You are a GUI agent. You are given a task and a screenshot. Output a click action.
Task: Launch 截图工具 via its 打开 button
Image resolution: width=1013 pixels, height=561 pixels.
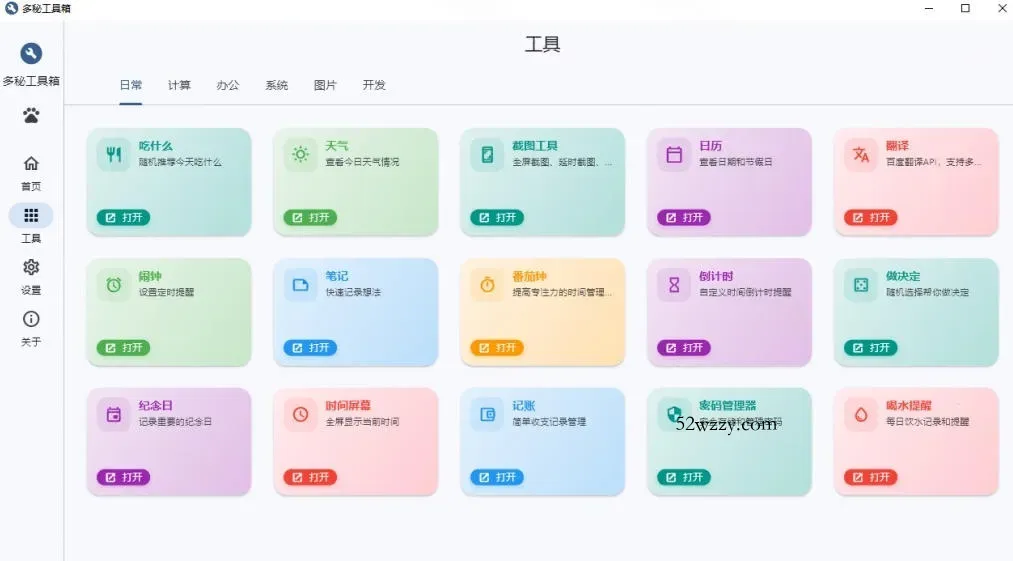(x=497, y=218)
